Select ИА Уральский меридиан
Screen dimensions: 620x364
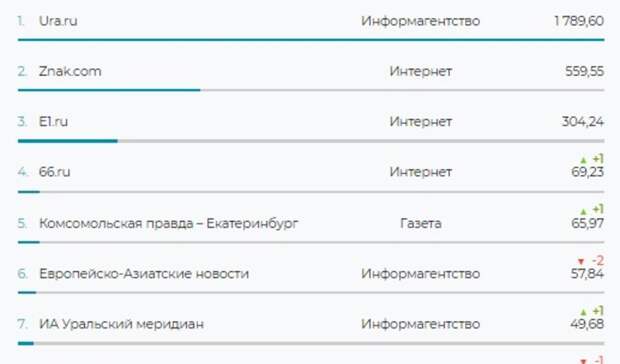tap(121, 324)
